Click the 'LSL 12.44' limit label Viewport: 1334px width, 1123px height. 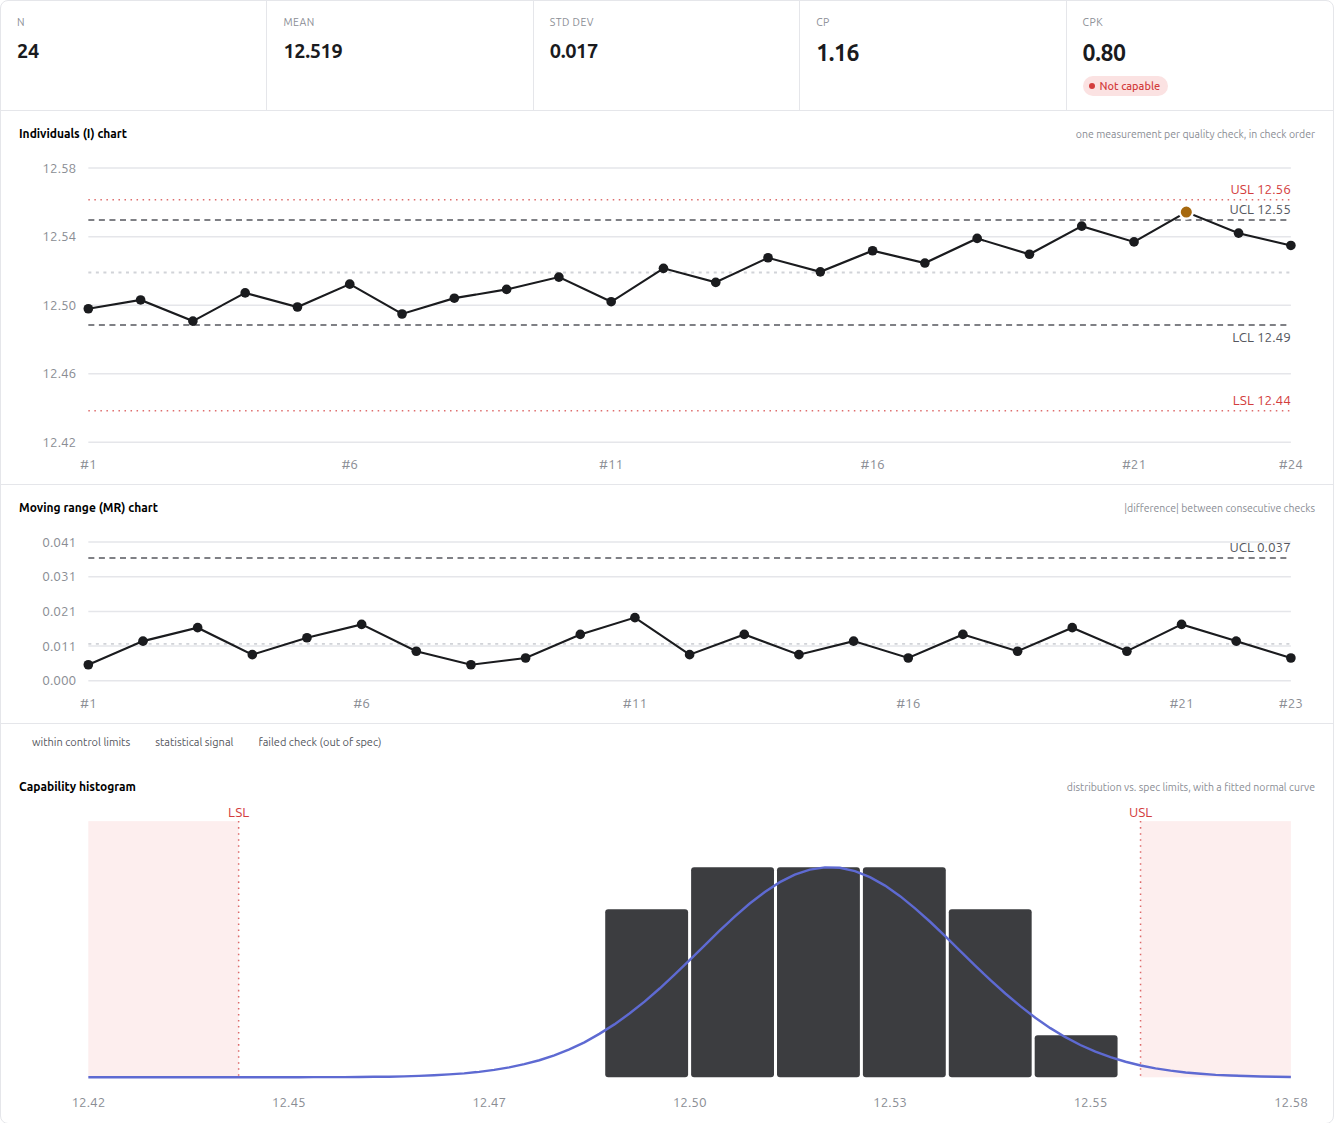1261,401
